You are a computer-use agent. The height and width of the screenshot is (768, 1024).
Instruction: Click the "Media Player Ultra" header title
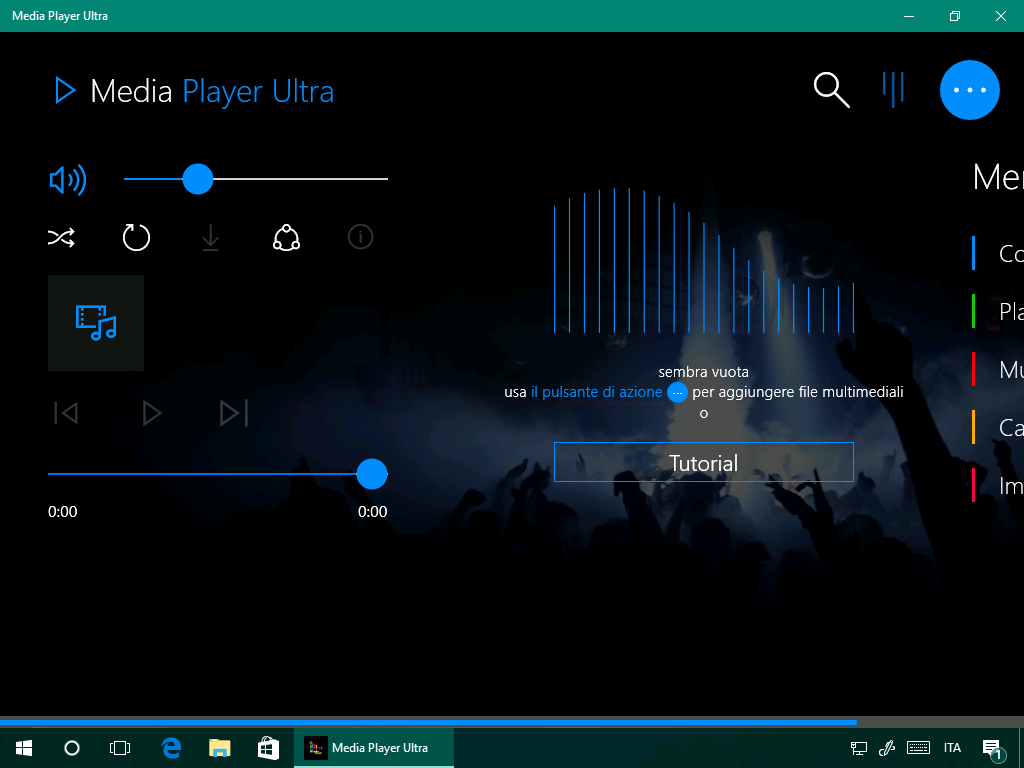pyautogui.click(x=212, y=91)
